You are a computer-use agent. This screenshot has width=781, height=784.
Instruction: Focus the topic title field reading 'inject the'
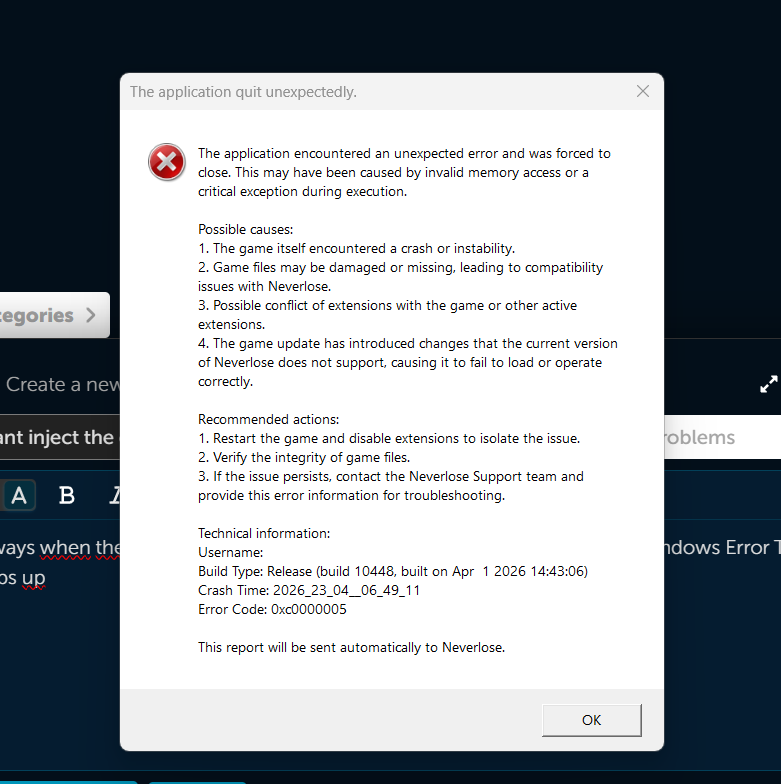pos(60,437)
